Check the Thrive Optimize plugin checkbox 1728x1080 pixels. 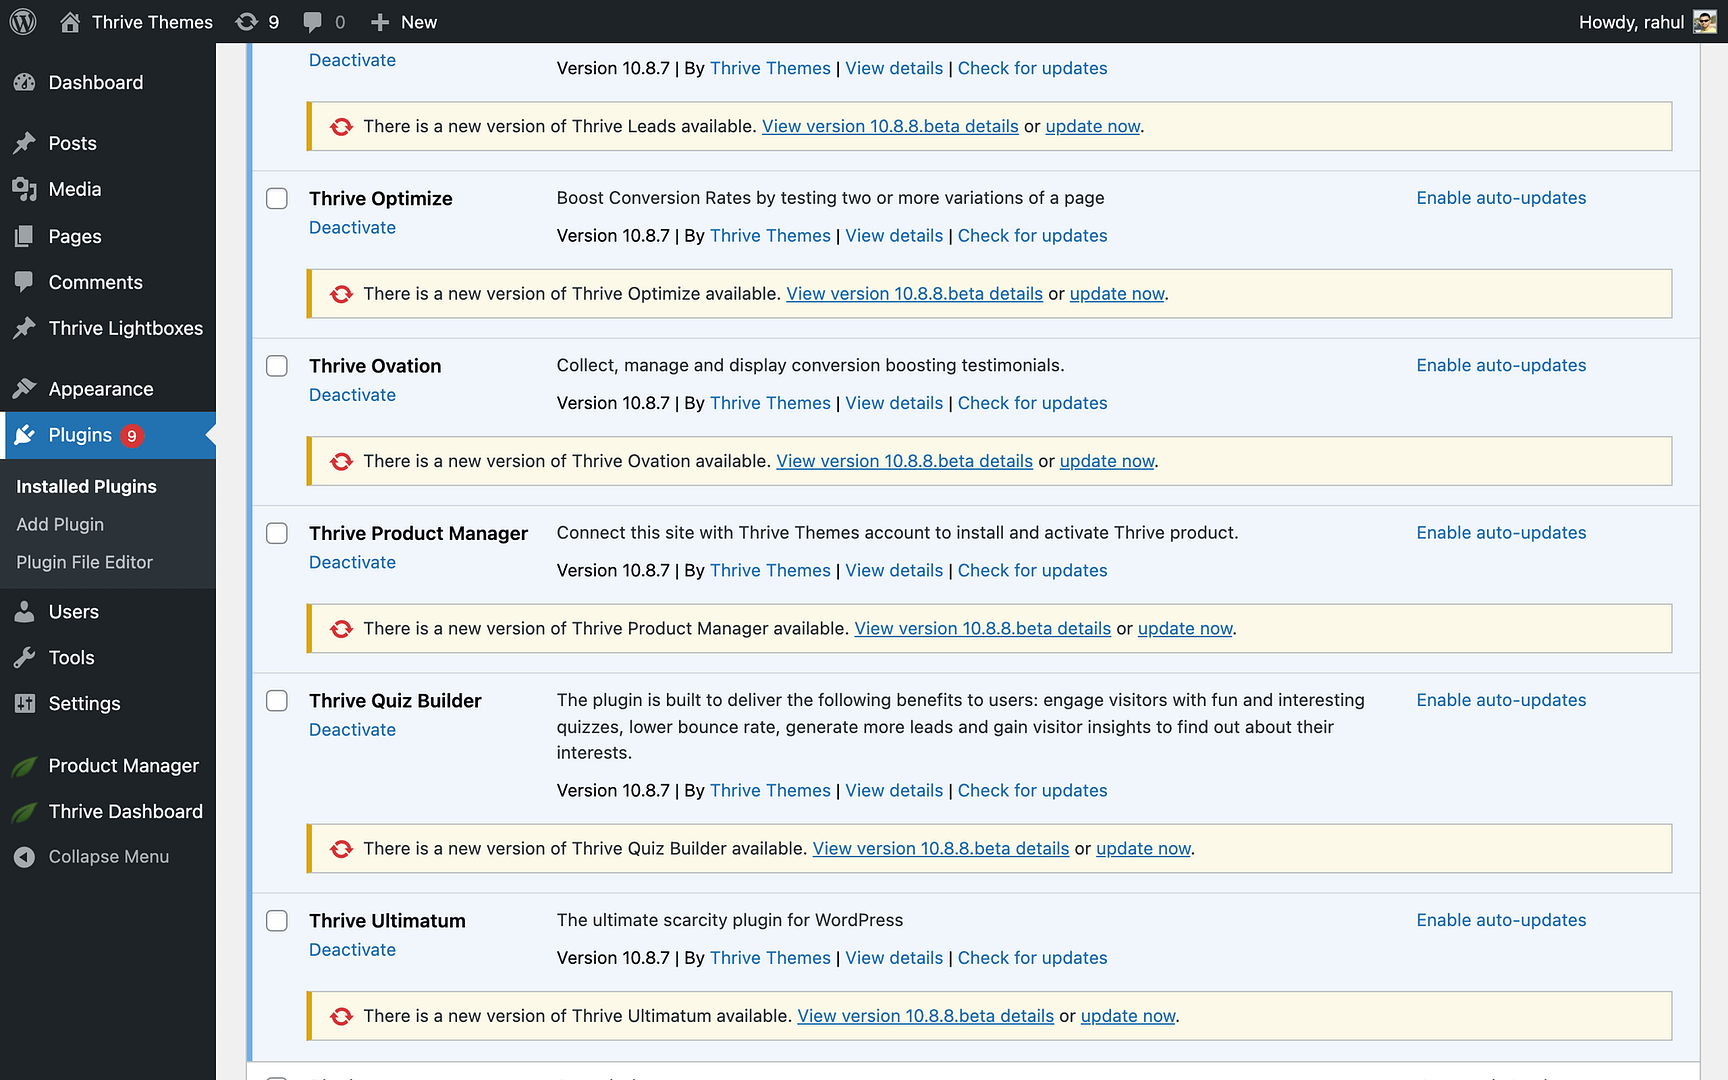coord(276,198)
